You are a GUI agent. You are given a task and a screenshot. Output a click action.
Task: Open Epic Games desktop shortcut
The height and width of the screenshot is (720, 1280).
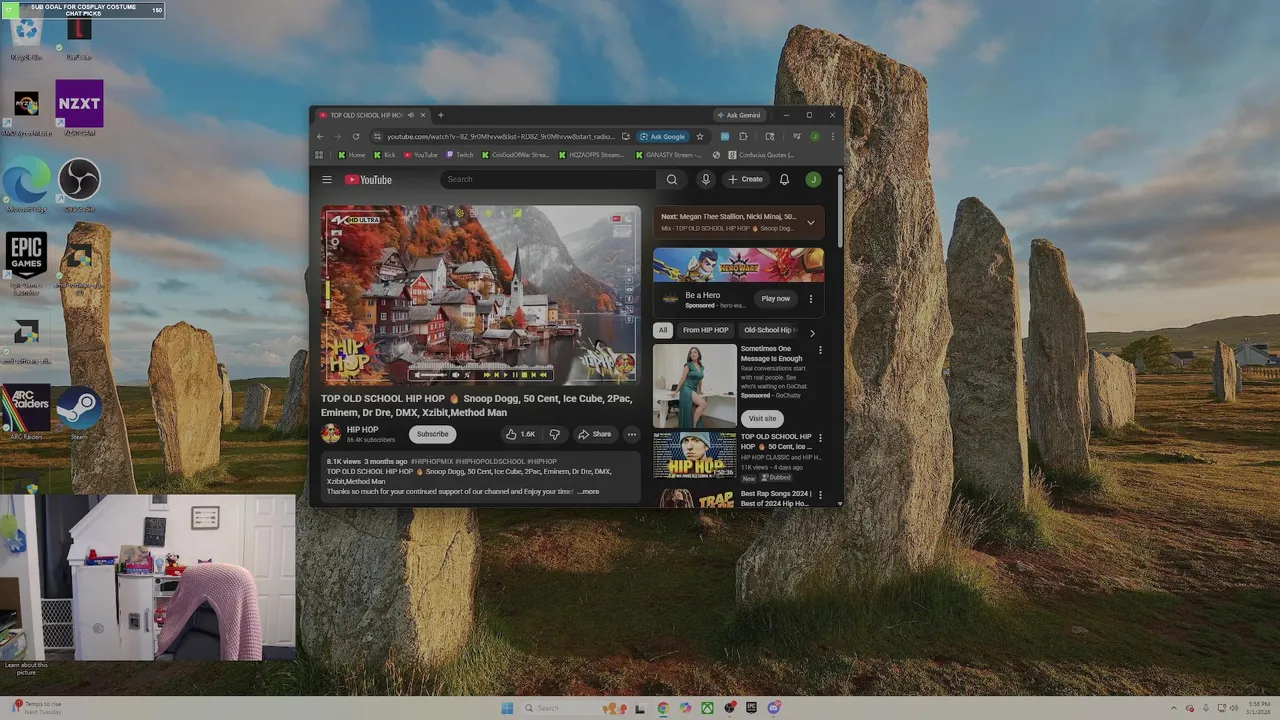pos(26,264)
